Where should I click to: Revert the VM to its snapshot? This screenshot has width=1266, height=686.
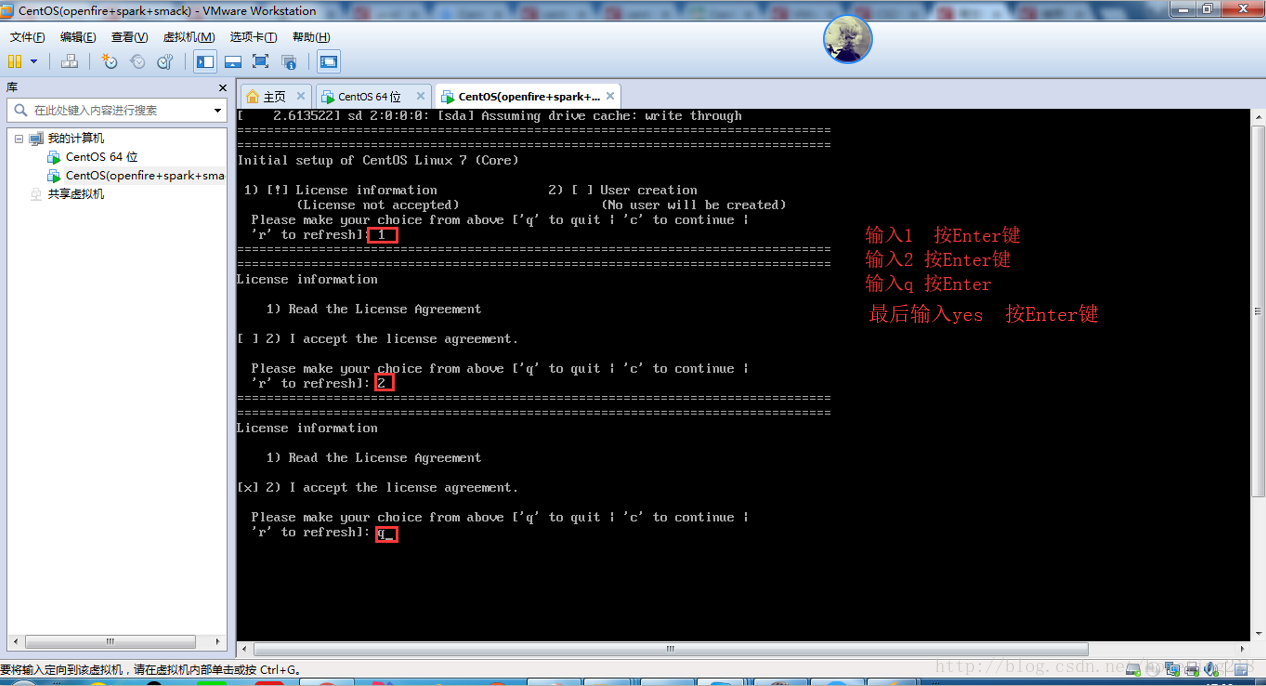click(x=137, y=62)
